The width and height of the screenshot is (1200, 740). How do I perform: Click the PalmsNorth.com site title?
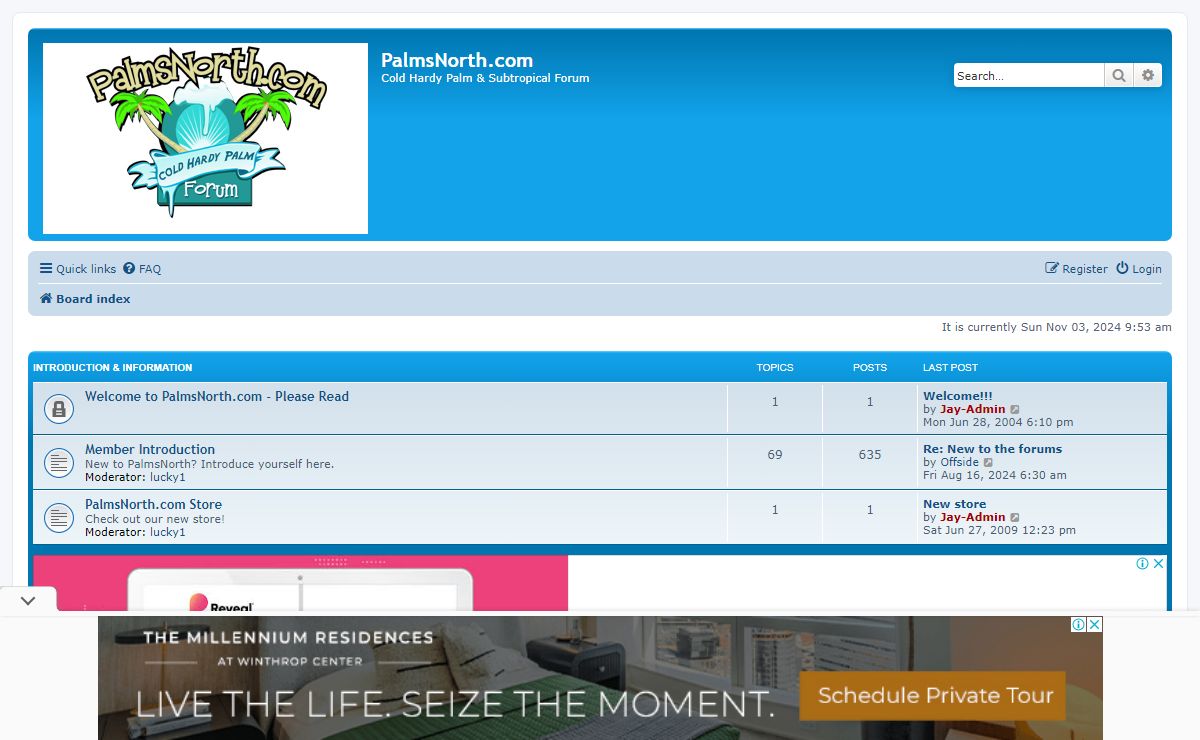coord(457,60)
